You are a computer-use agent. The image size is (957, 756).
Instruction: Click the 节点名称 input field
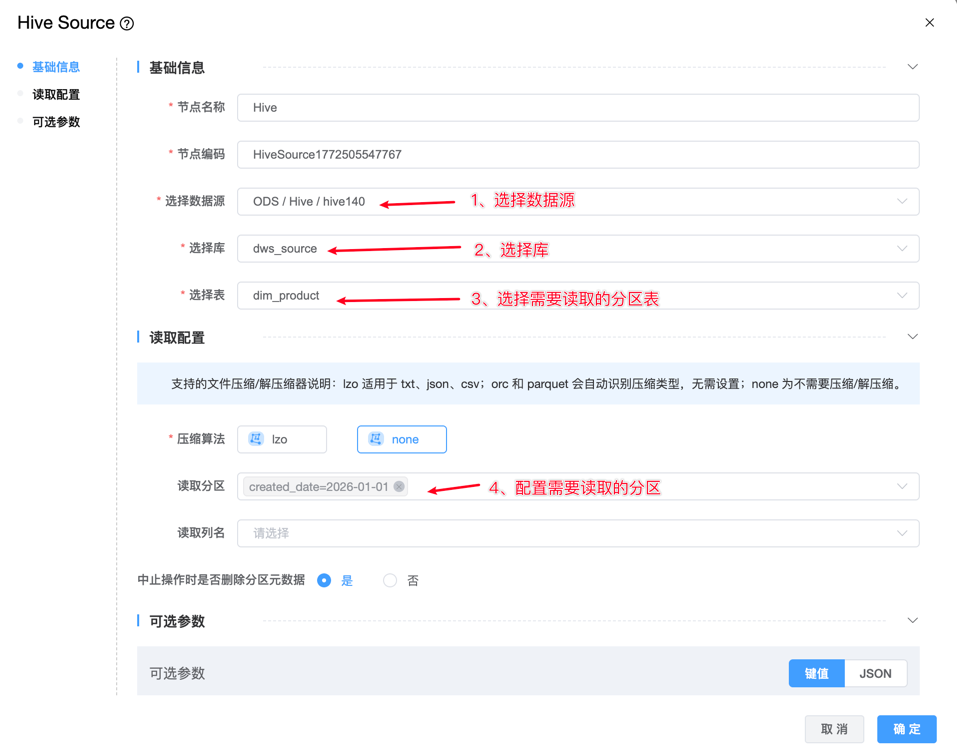578,108
